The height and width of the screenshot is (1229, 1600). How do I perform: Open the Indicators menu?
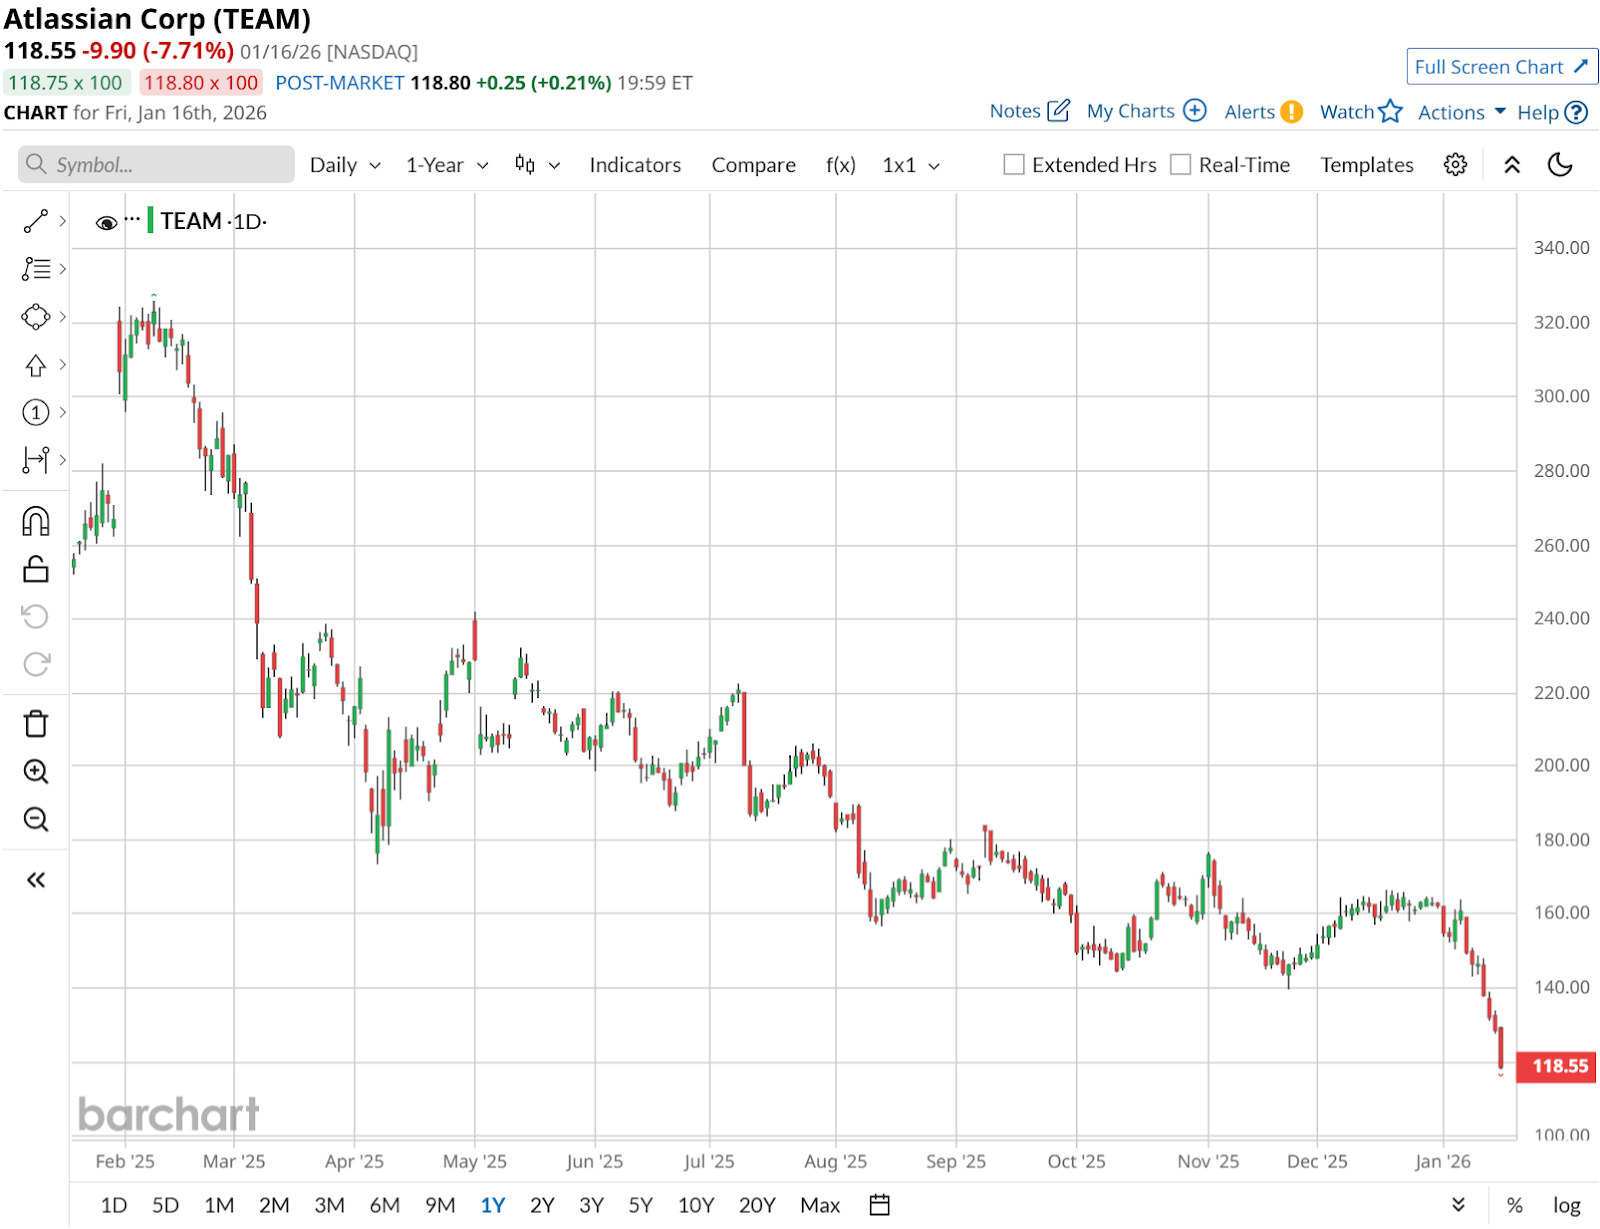tap(635, 165)
